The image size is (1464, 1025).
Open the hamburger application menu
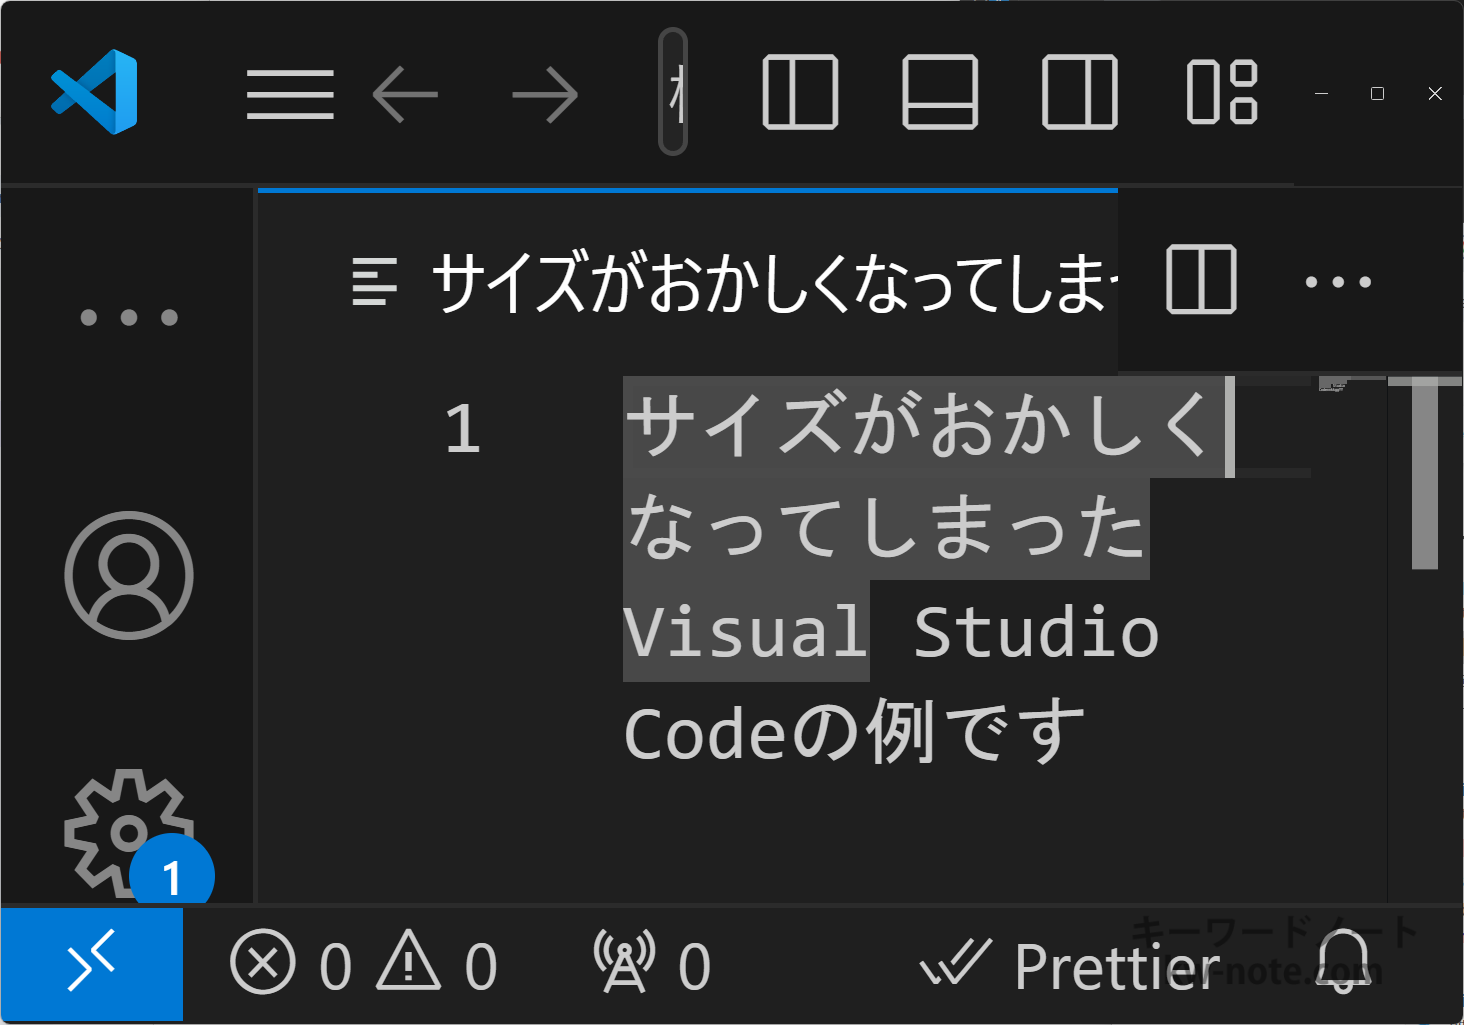pyautogui.click(x=290, y=95)
